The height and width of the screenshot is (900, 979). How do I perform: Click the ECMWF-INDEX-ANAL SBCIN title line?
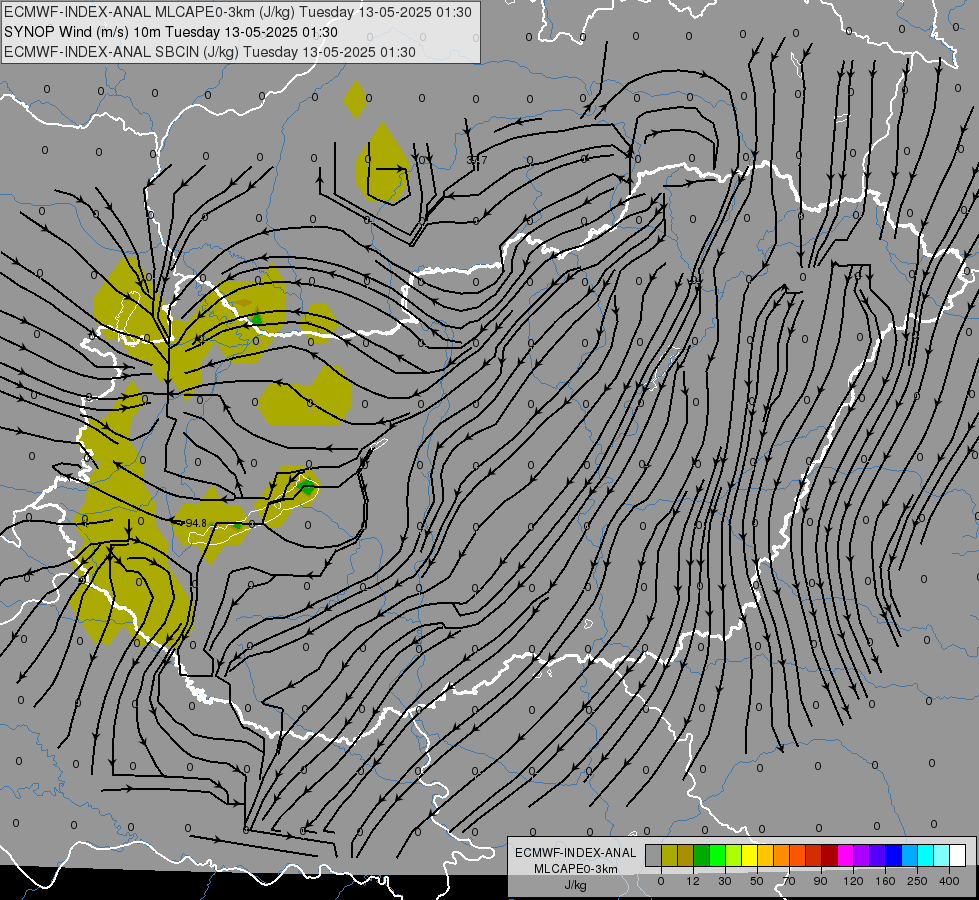tap(210, 52)
